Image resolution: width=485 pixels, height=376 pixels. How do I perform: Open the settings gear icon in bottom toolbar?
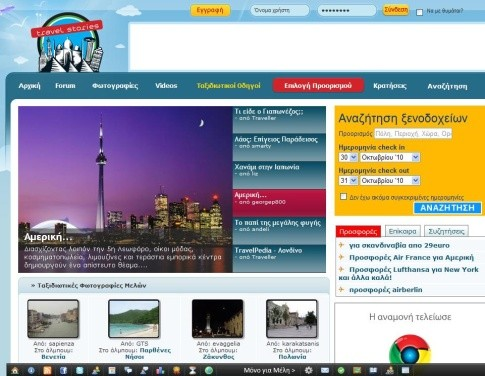click(309, 370)
